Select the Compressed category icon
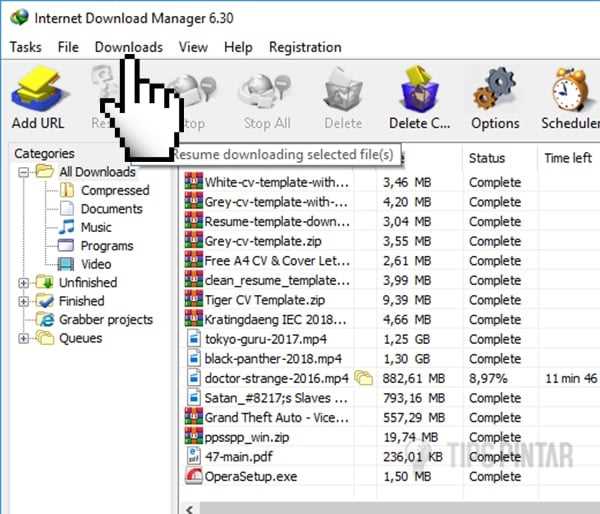 pyautogui.click(x=67, y=190)
